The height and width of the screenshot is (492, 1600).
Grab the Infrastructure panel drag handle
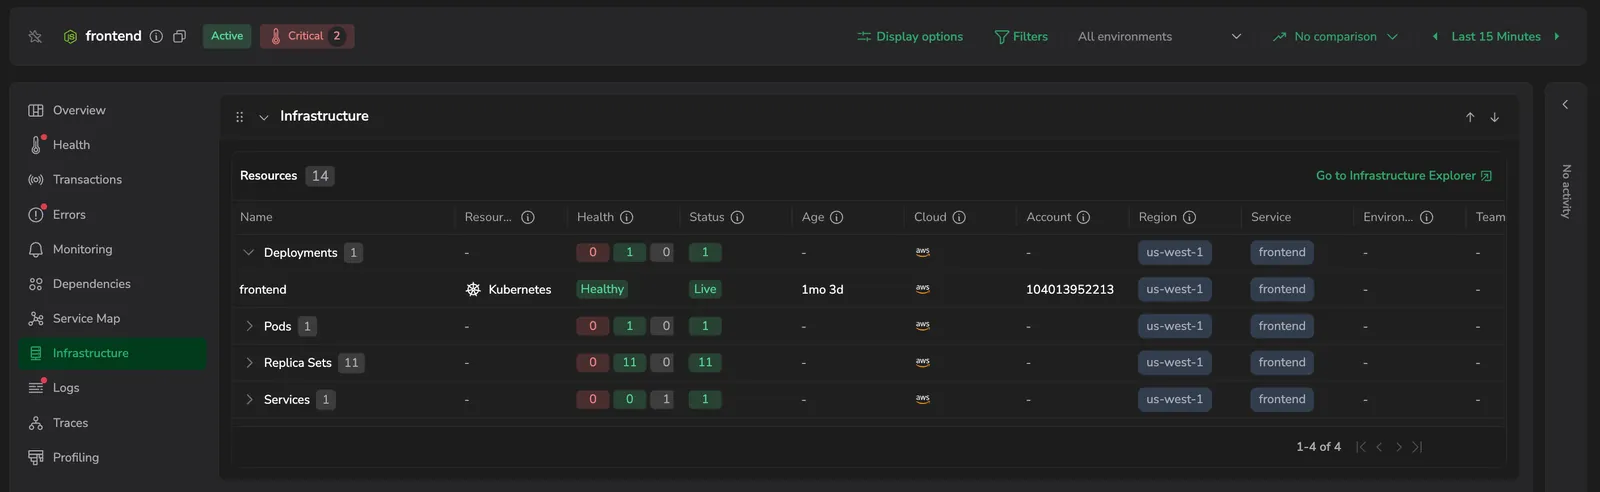point(239,117)
